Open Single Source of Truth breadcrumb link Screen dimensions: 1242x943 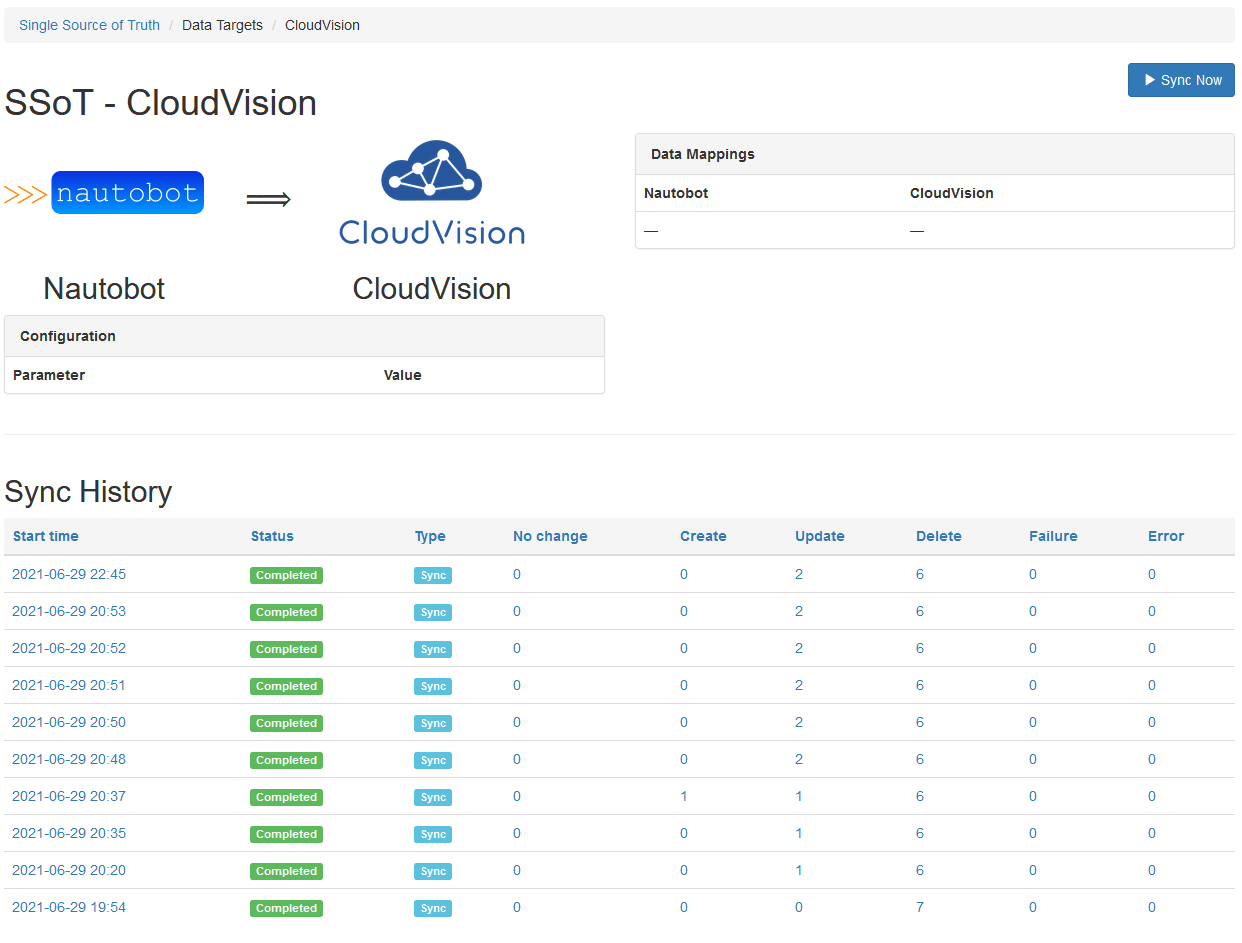pos(89,25)
